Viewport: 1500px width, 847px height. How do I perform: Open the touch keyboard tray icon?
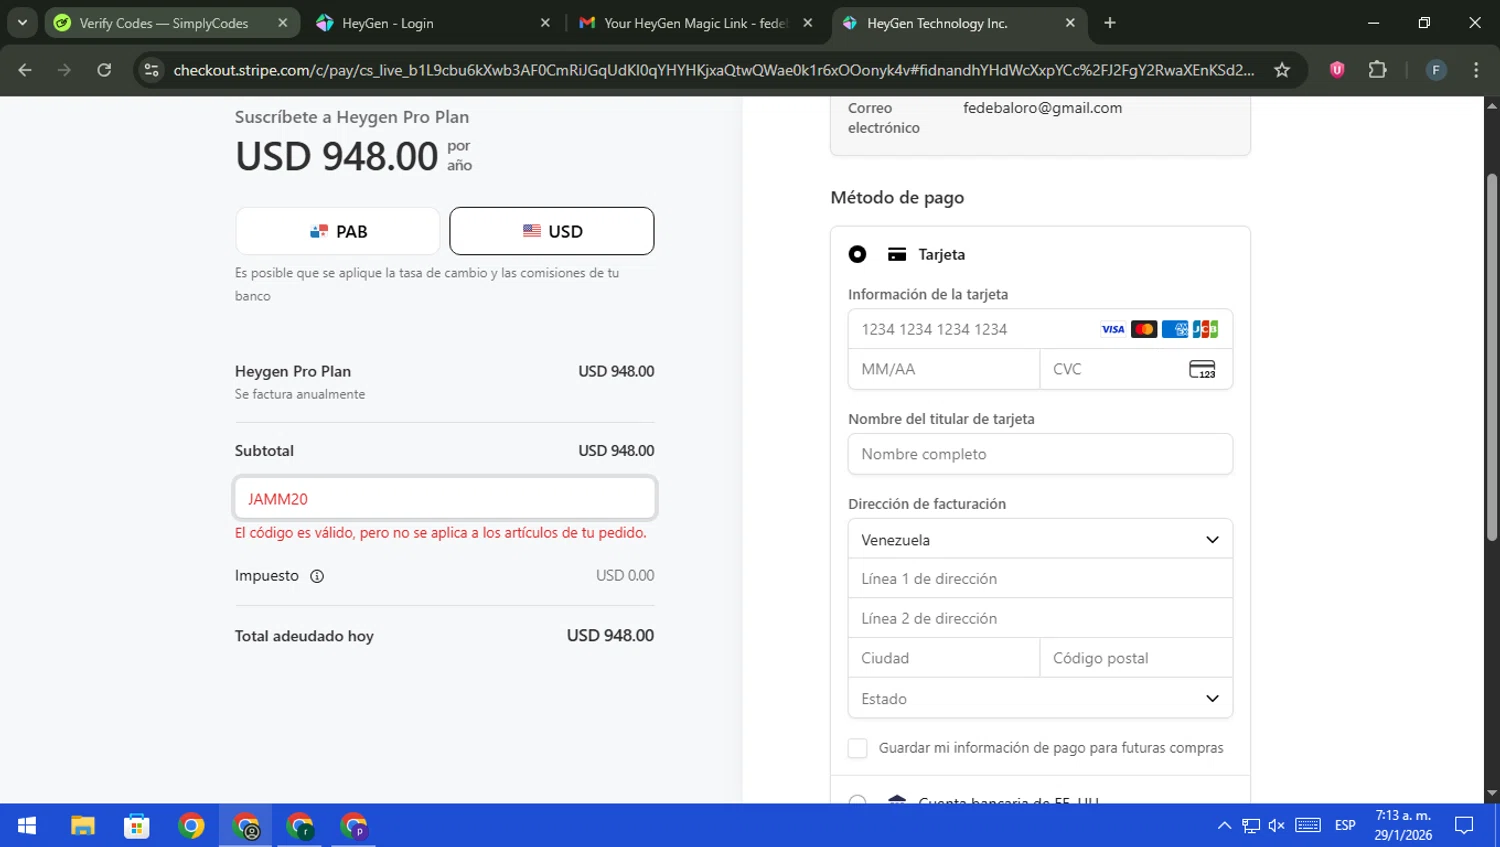pos(1308,825)
